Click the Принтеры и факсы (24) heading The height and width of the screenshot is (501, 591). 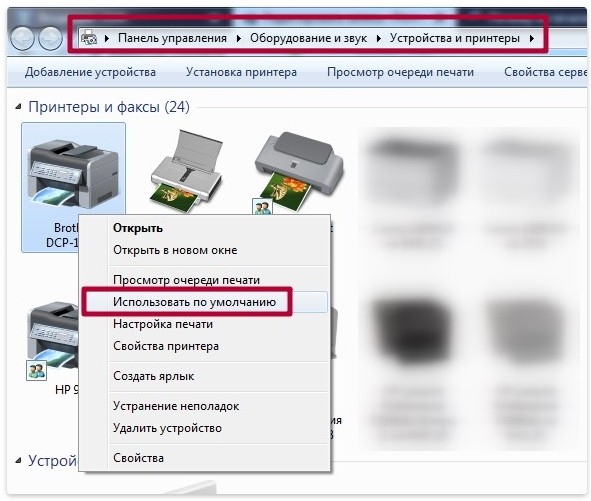[x=109, y=107]
